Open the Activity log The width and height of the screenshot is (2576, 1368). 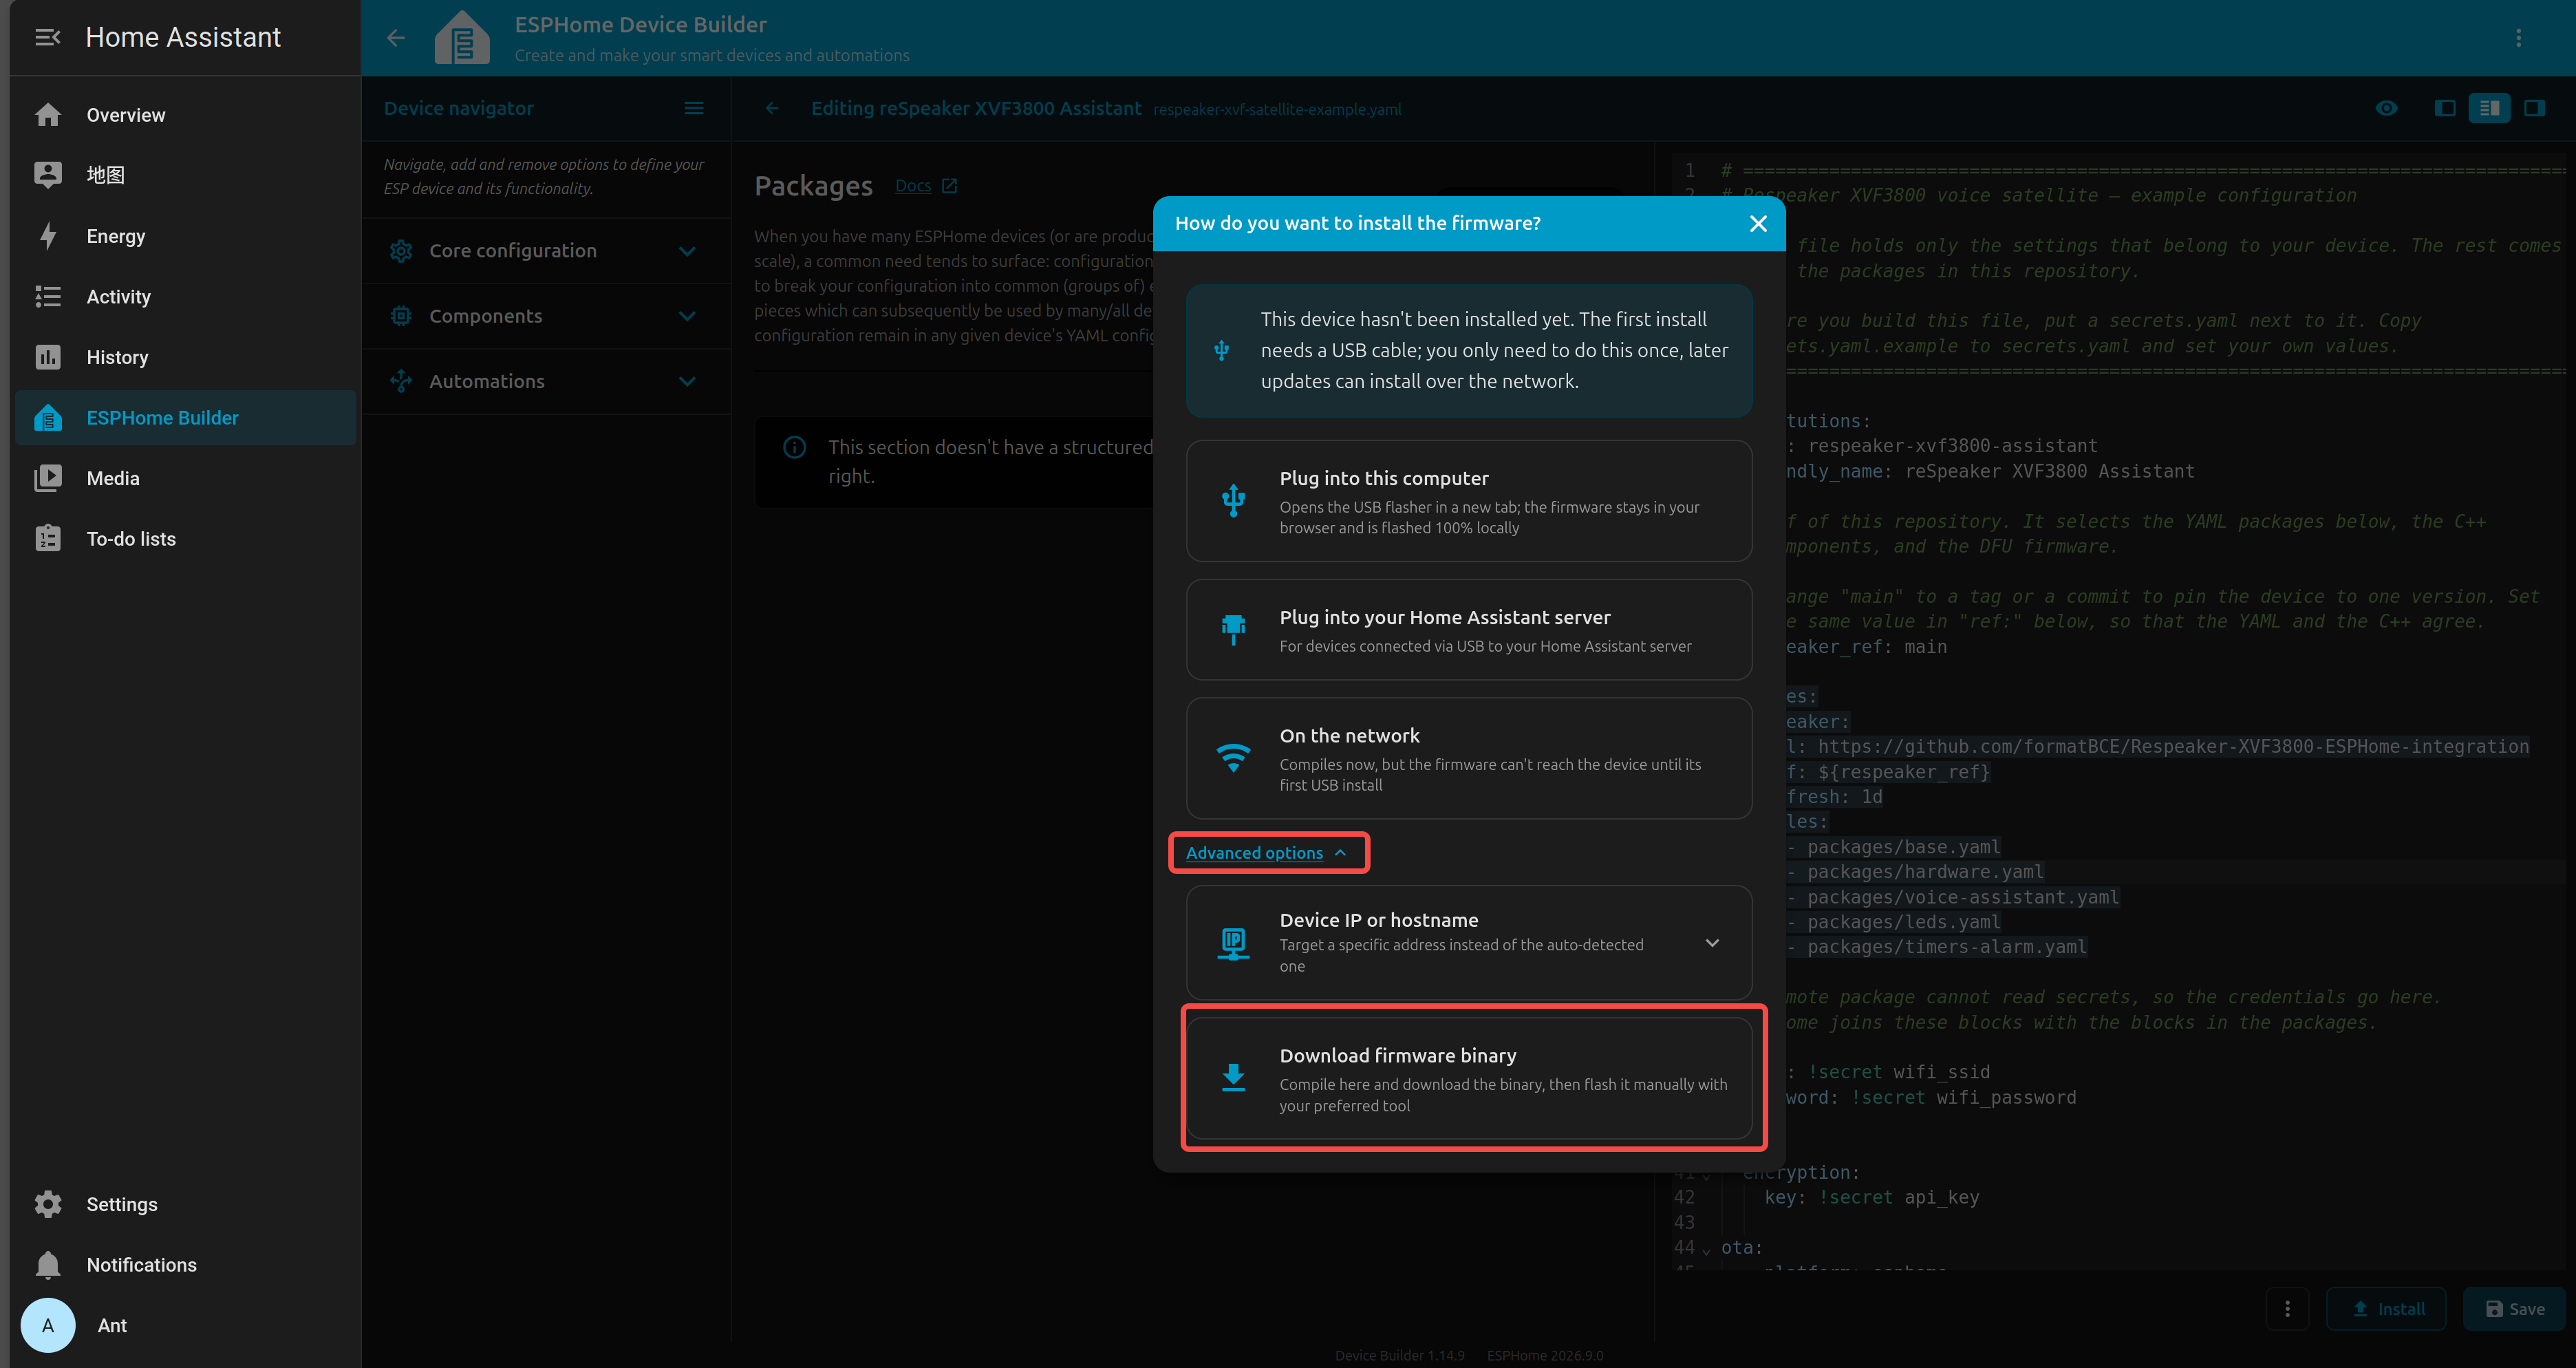[x=186, y=296]
